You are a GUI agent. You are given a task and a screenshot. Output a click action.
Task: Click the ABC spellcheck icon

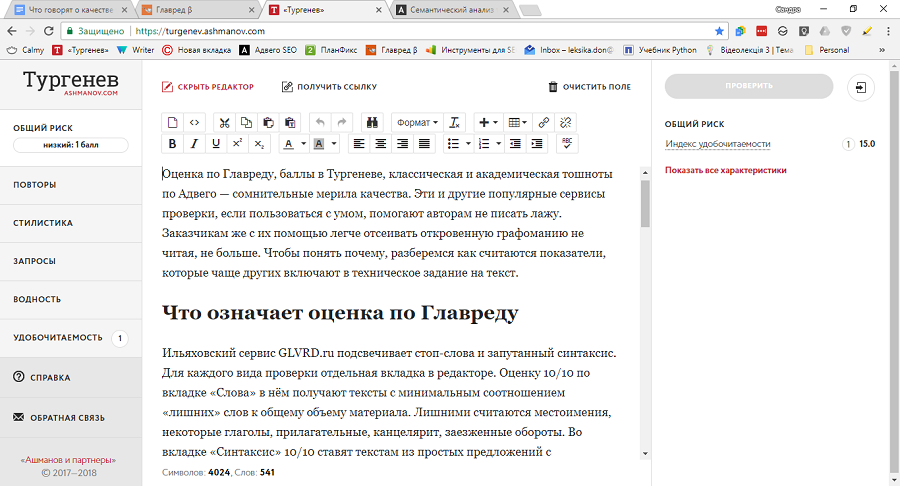pyautogui.click(x=567, y=144)
